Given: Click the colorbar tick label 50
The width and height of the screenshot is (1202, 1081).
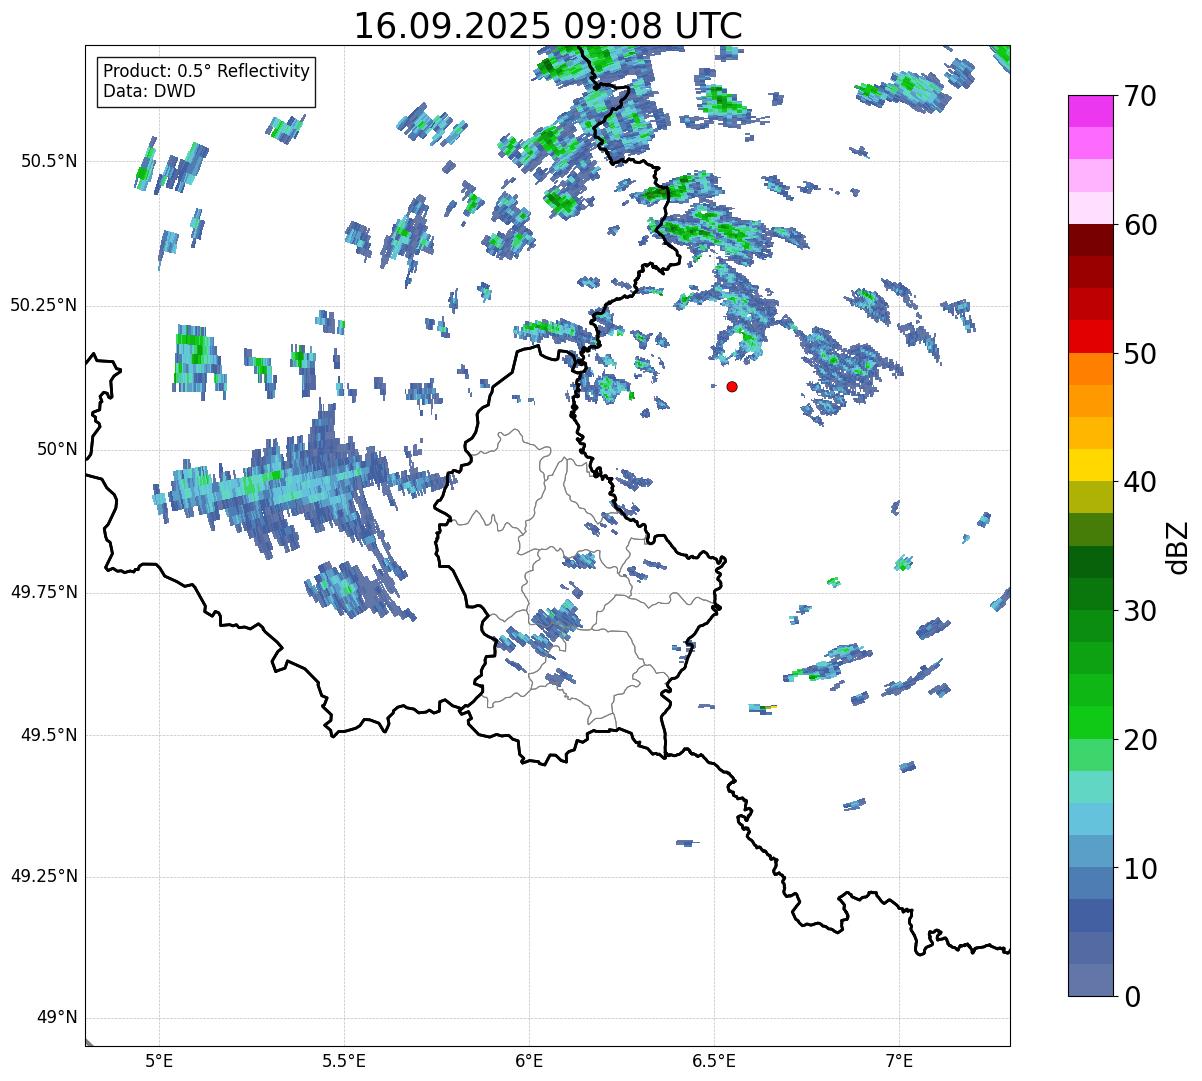Looking at the screenshot, I should tap(1139, 354).
